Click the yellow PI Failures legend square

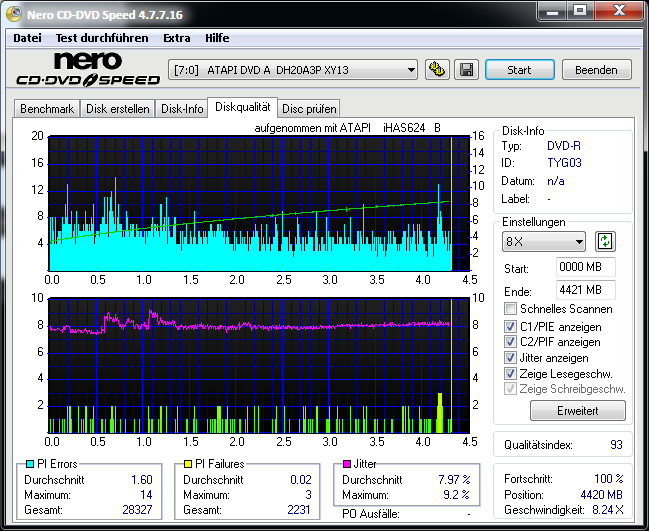[x=187, y=464]
